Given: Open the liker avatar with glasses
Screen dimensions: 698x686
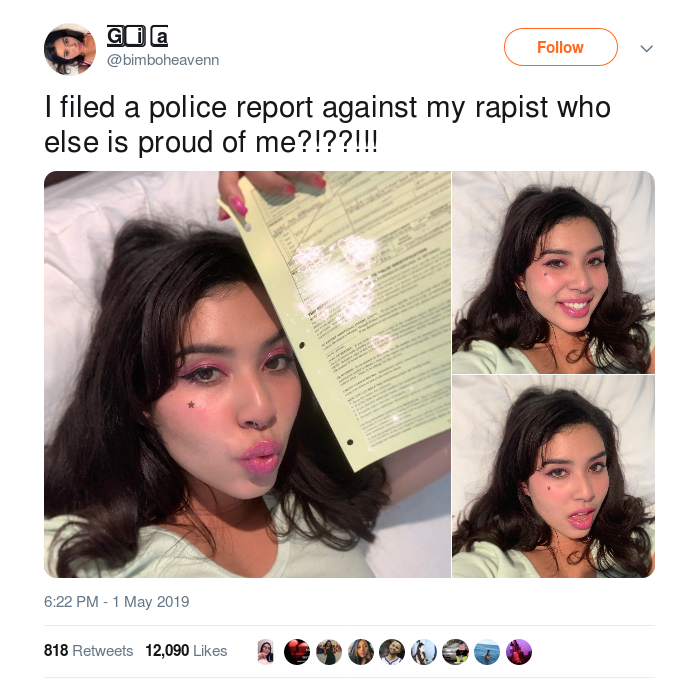Looking at the screenshot, I should click(x=265, y=652).
